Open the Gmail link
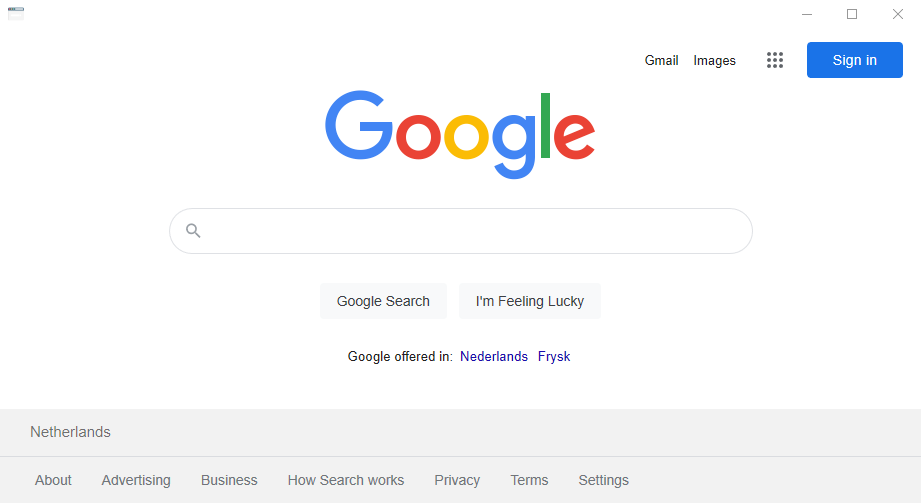 [661, 61]
